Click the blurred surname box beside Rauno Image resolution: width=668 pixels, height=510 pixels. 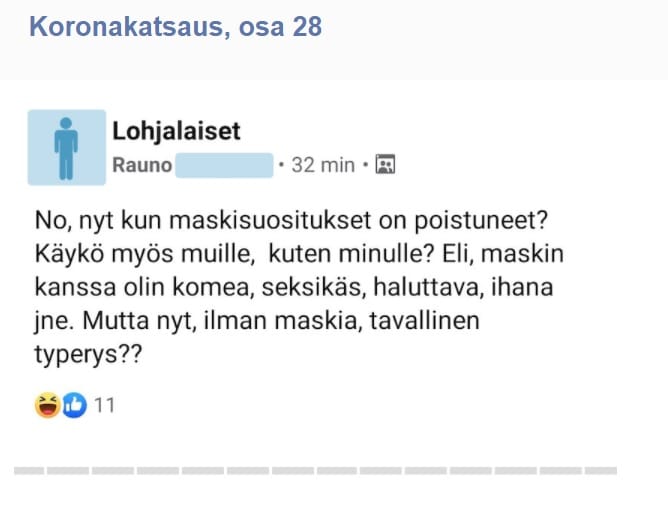(x=224, y=165)
